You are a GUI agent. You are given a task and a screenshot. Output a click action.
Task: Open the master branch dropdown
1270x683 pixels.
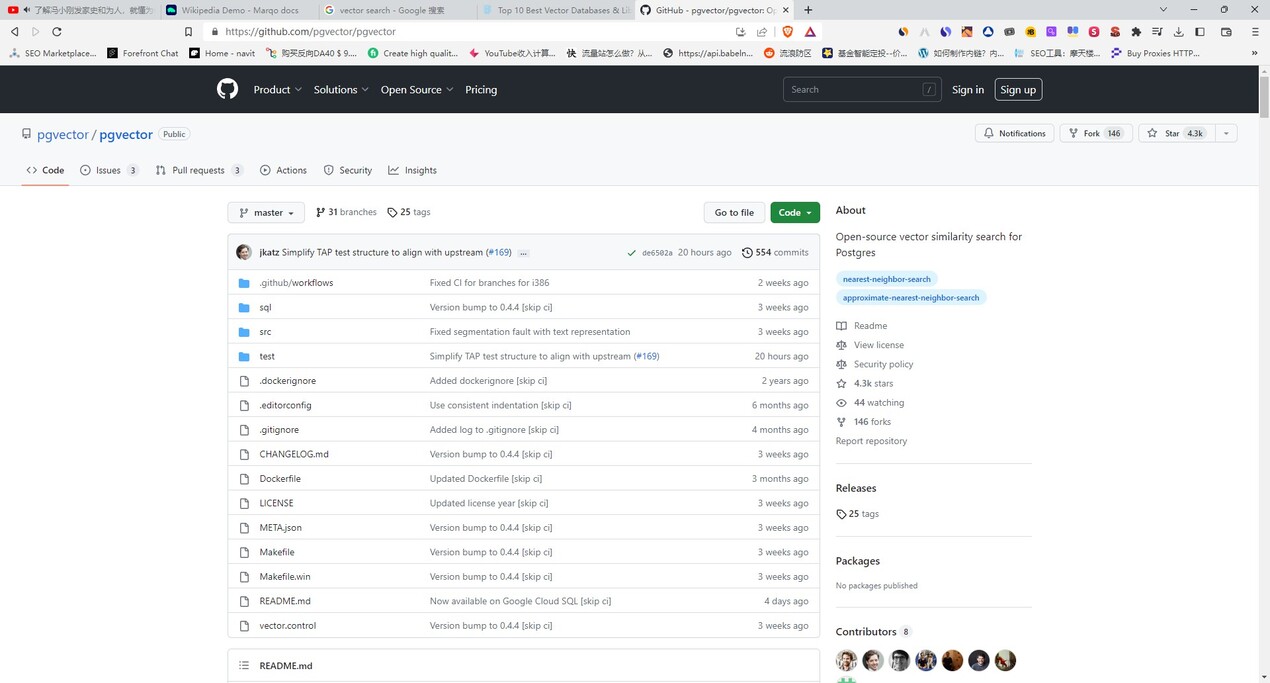point(266,212)
